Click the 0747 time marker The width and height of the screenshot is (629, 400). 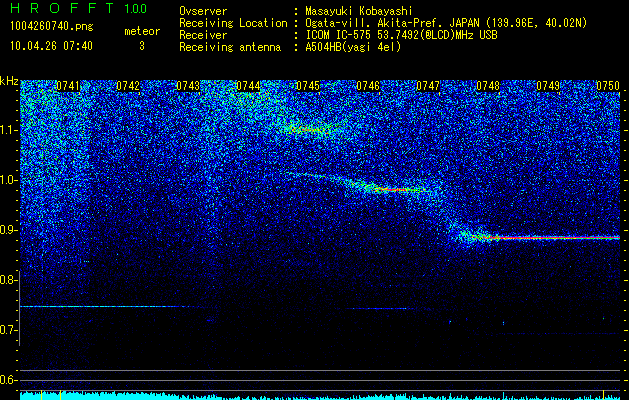428,86
